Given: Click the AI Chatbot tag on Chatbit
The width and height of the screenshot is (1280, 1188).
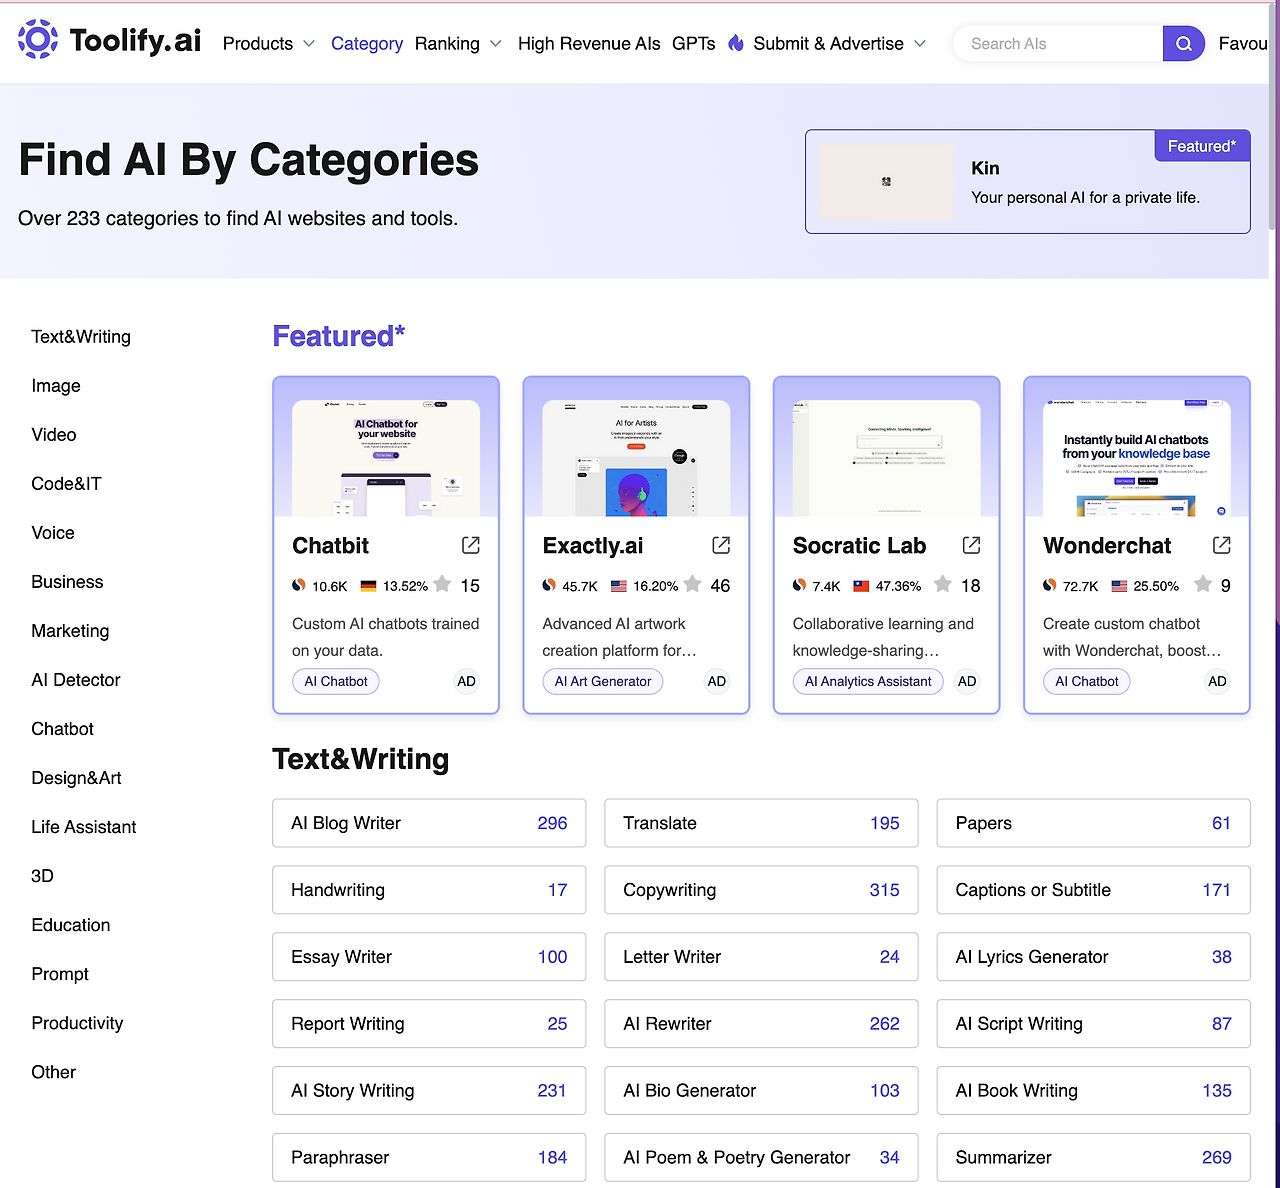Looking at the screenshot, I should pos(336,681).
